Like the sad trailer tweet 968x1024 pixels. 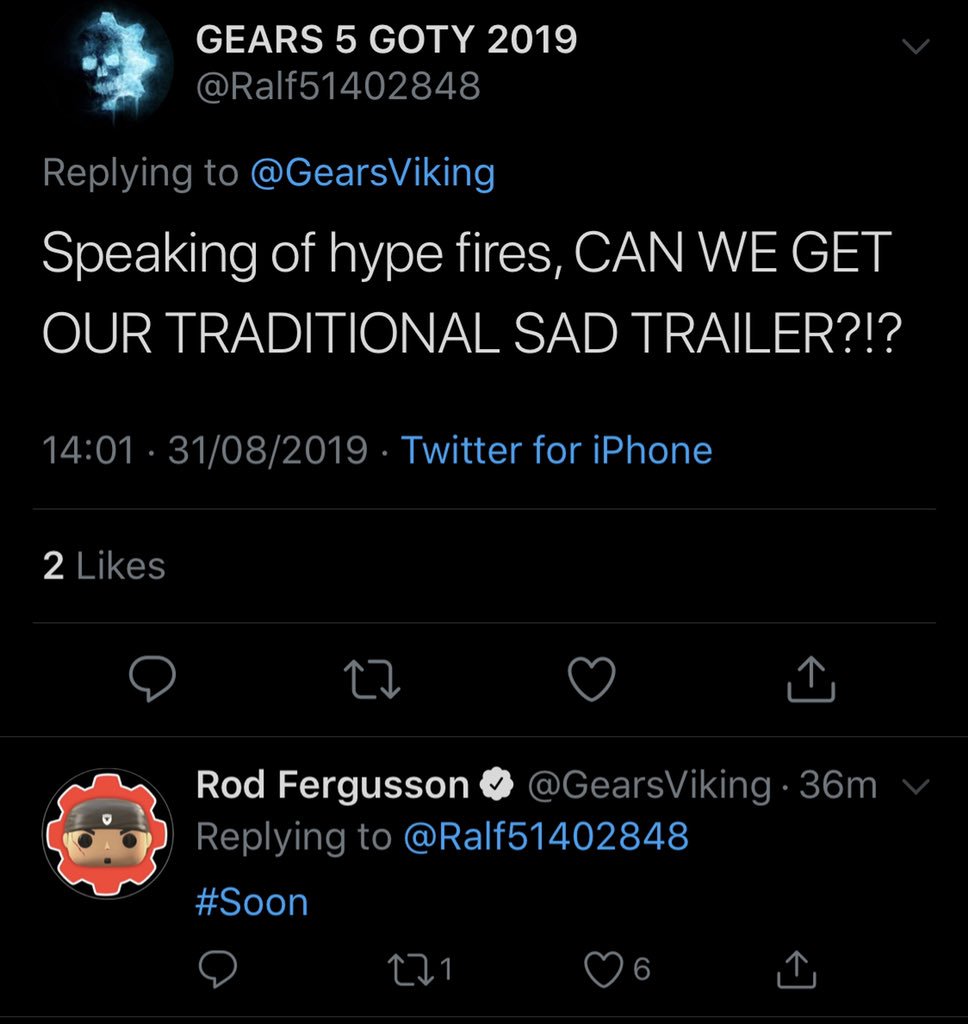click(x=591, y=680)
